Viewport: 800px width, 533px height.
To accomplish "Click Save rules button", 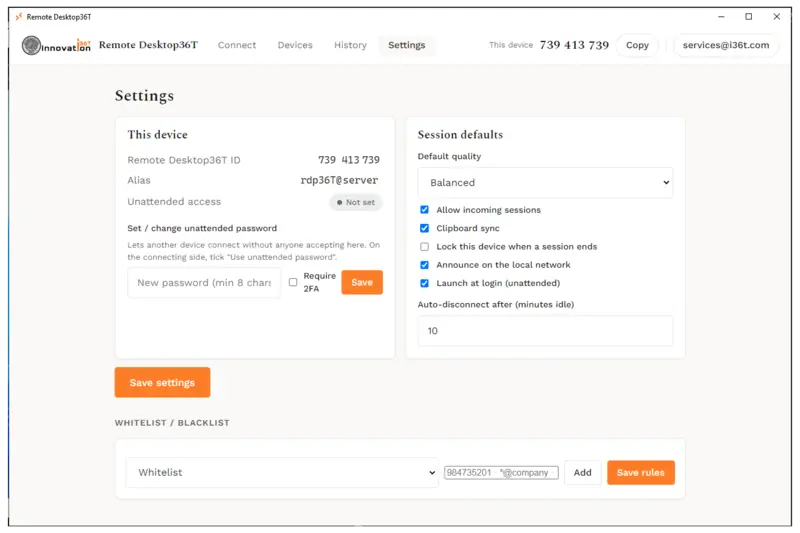I will (x=641, y=472).
